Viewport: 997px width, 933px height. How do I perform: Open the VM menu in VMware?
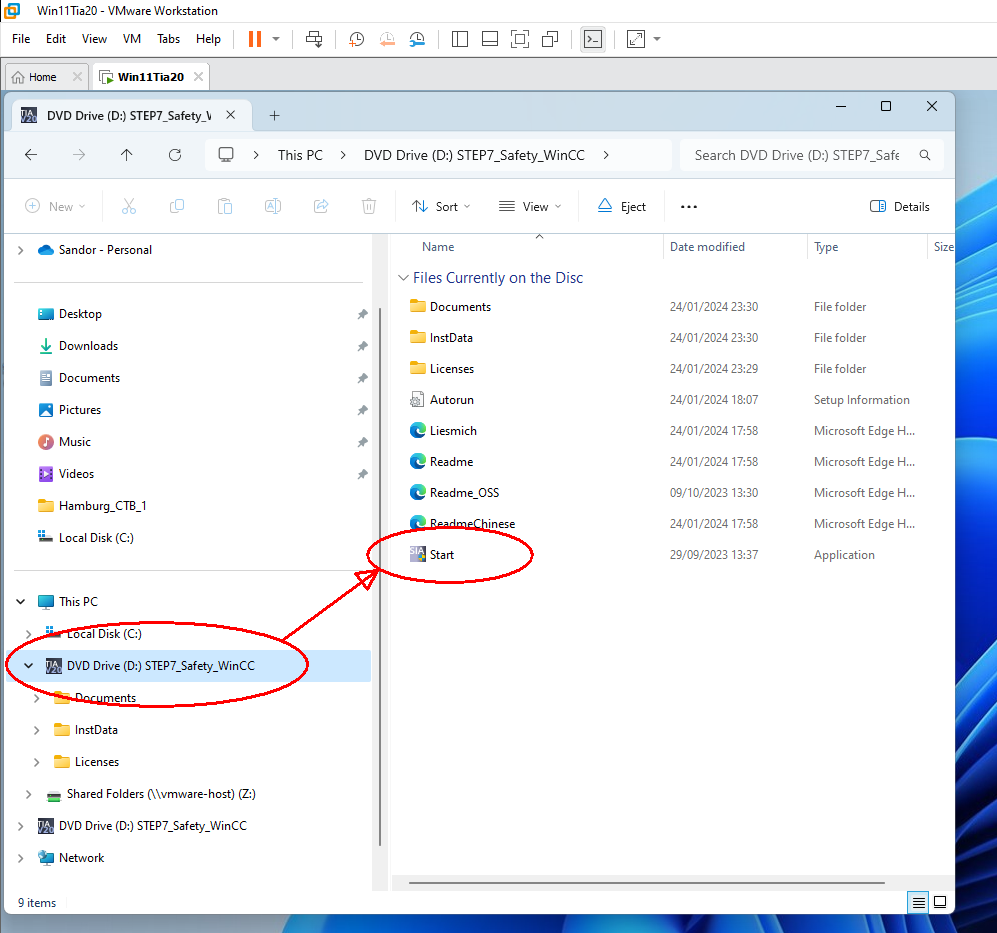pyautogui.click(x=131, y=39)
